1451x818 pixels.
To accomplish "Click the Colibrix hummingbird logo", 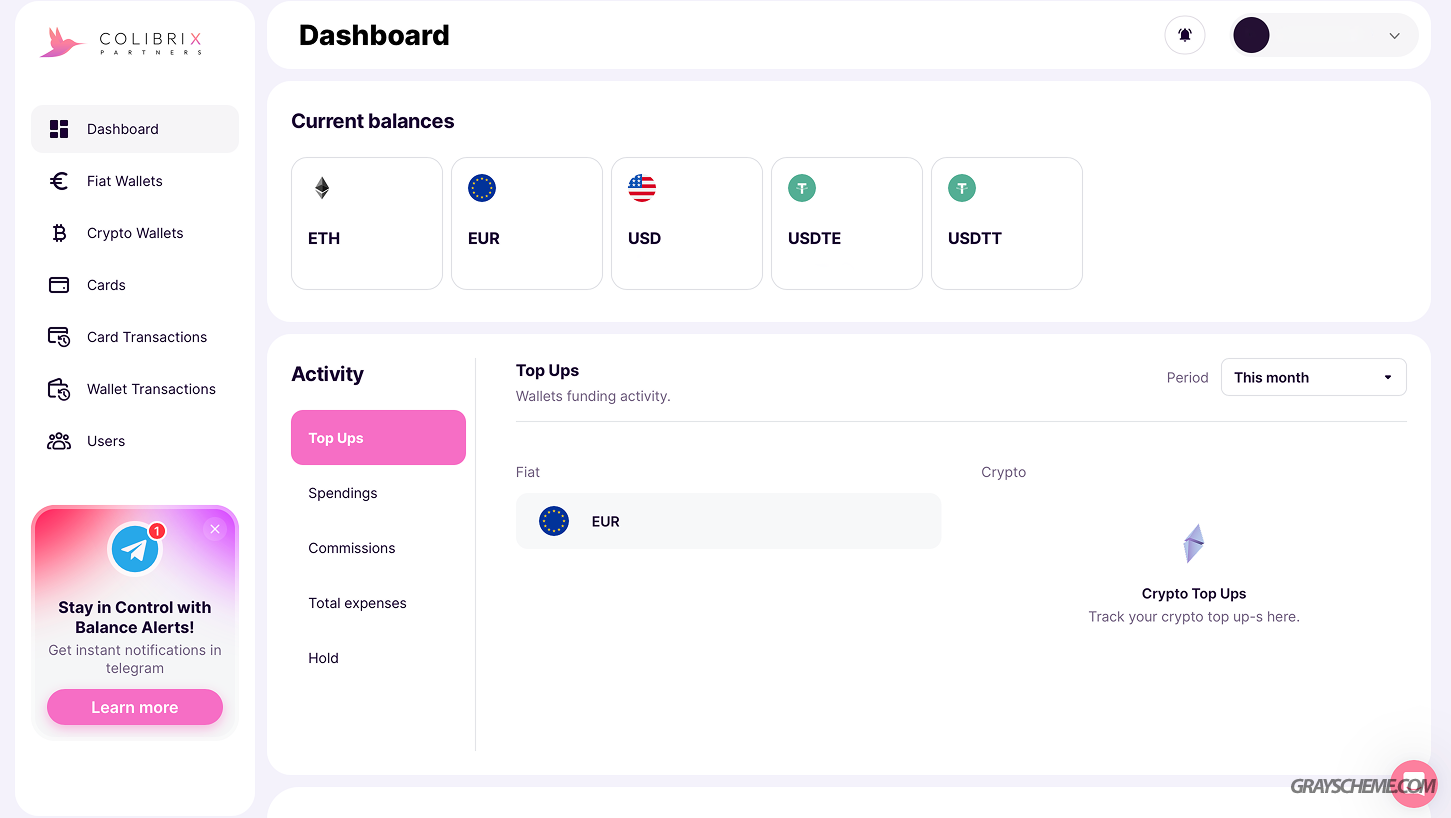I will click(62, 42).
